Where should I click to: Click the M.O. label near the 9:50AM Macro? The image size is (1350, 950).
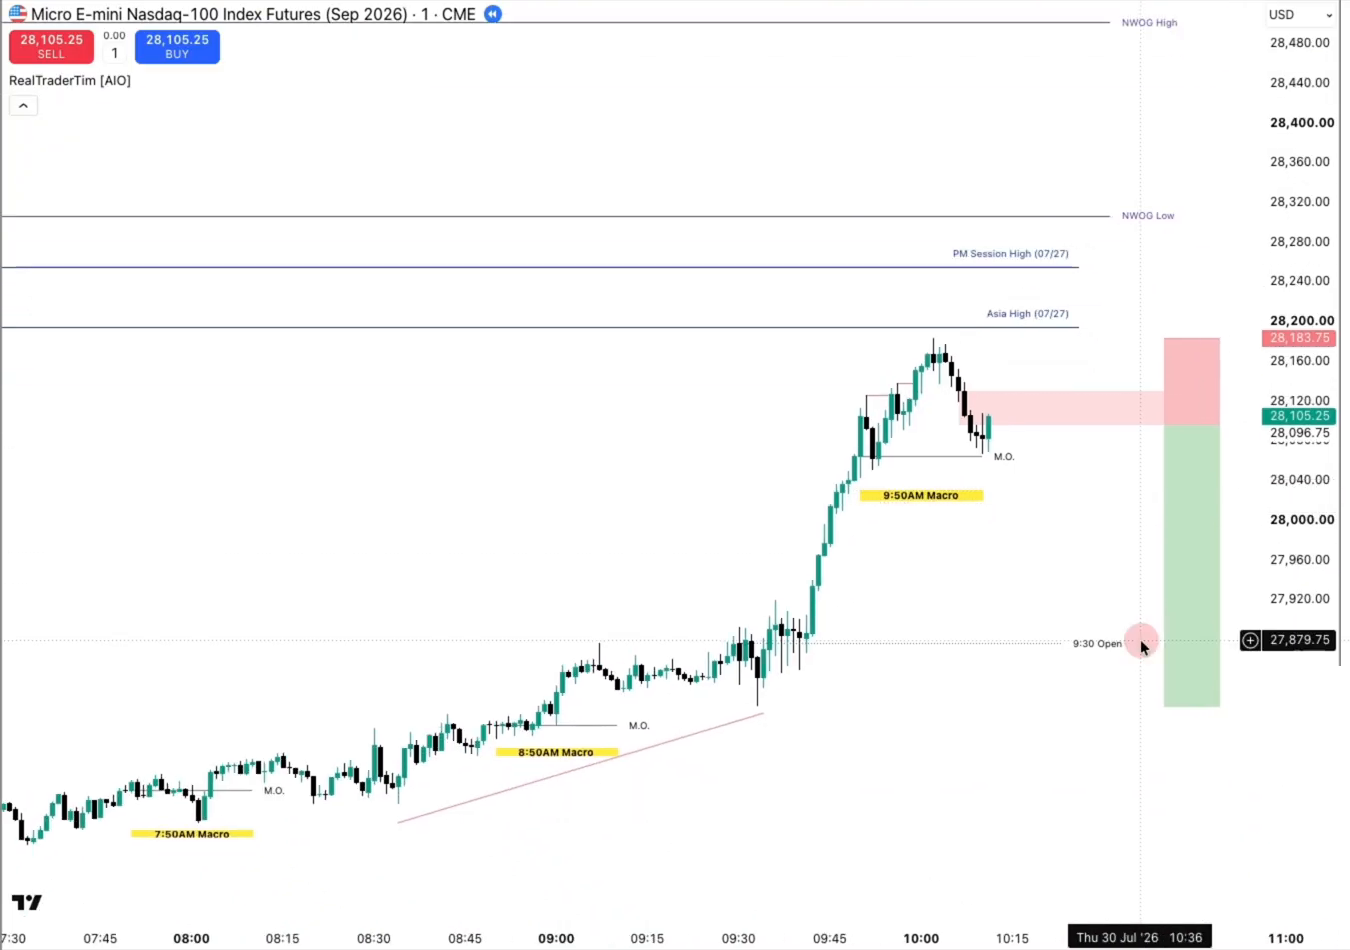point(1004,457)
